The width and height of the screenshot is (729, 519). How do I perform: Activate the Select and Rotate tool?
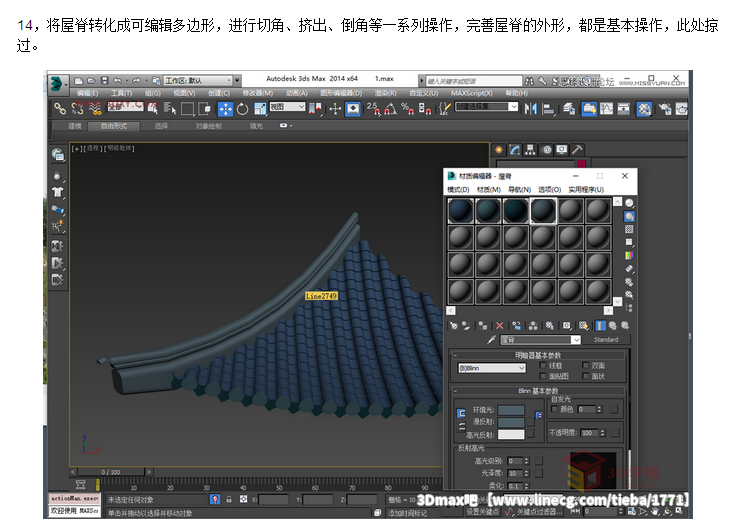click(243, 109)
